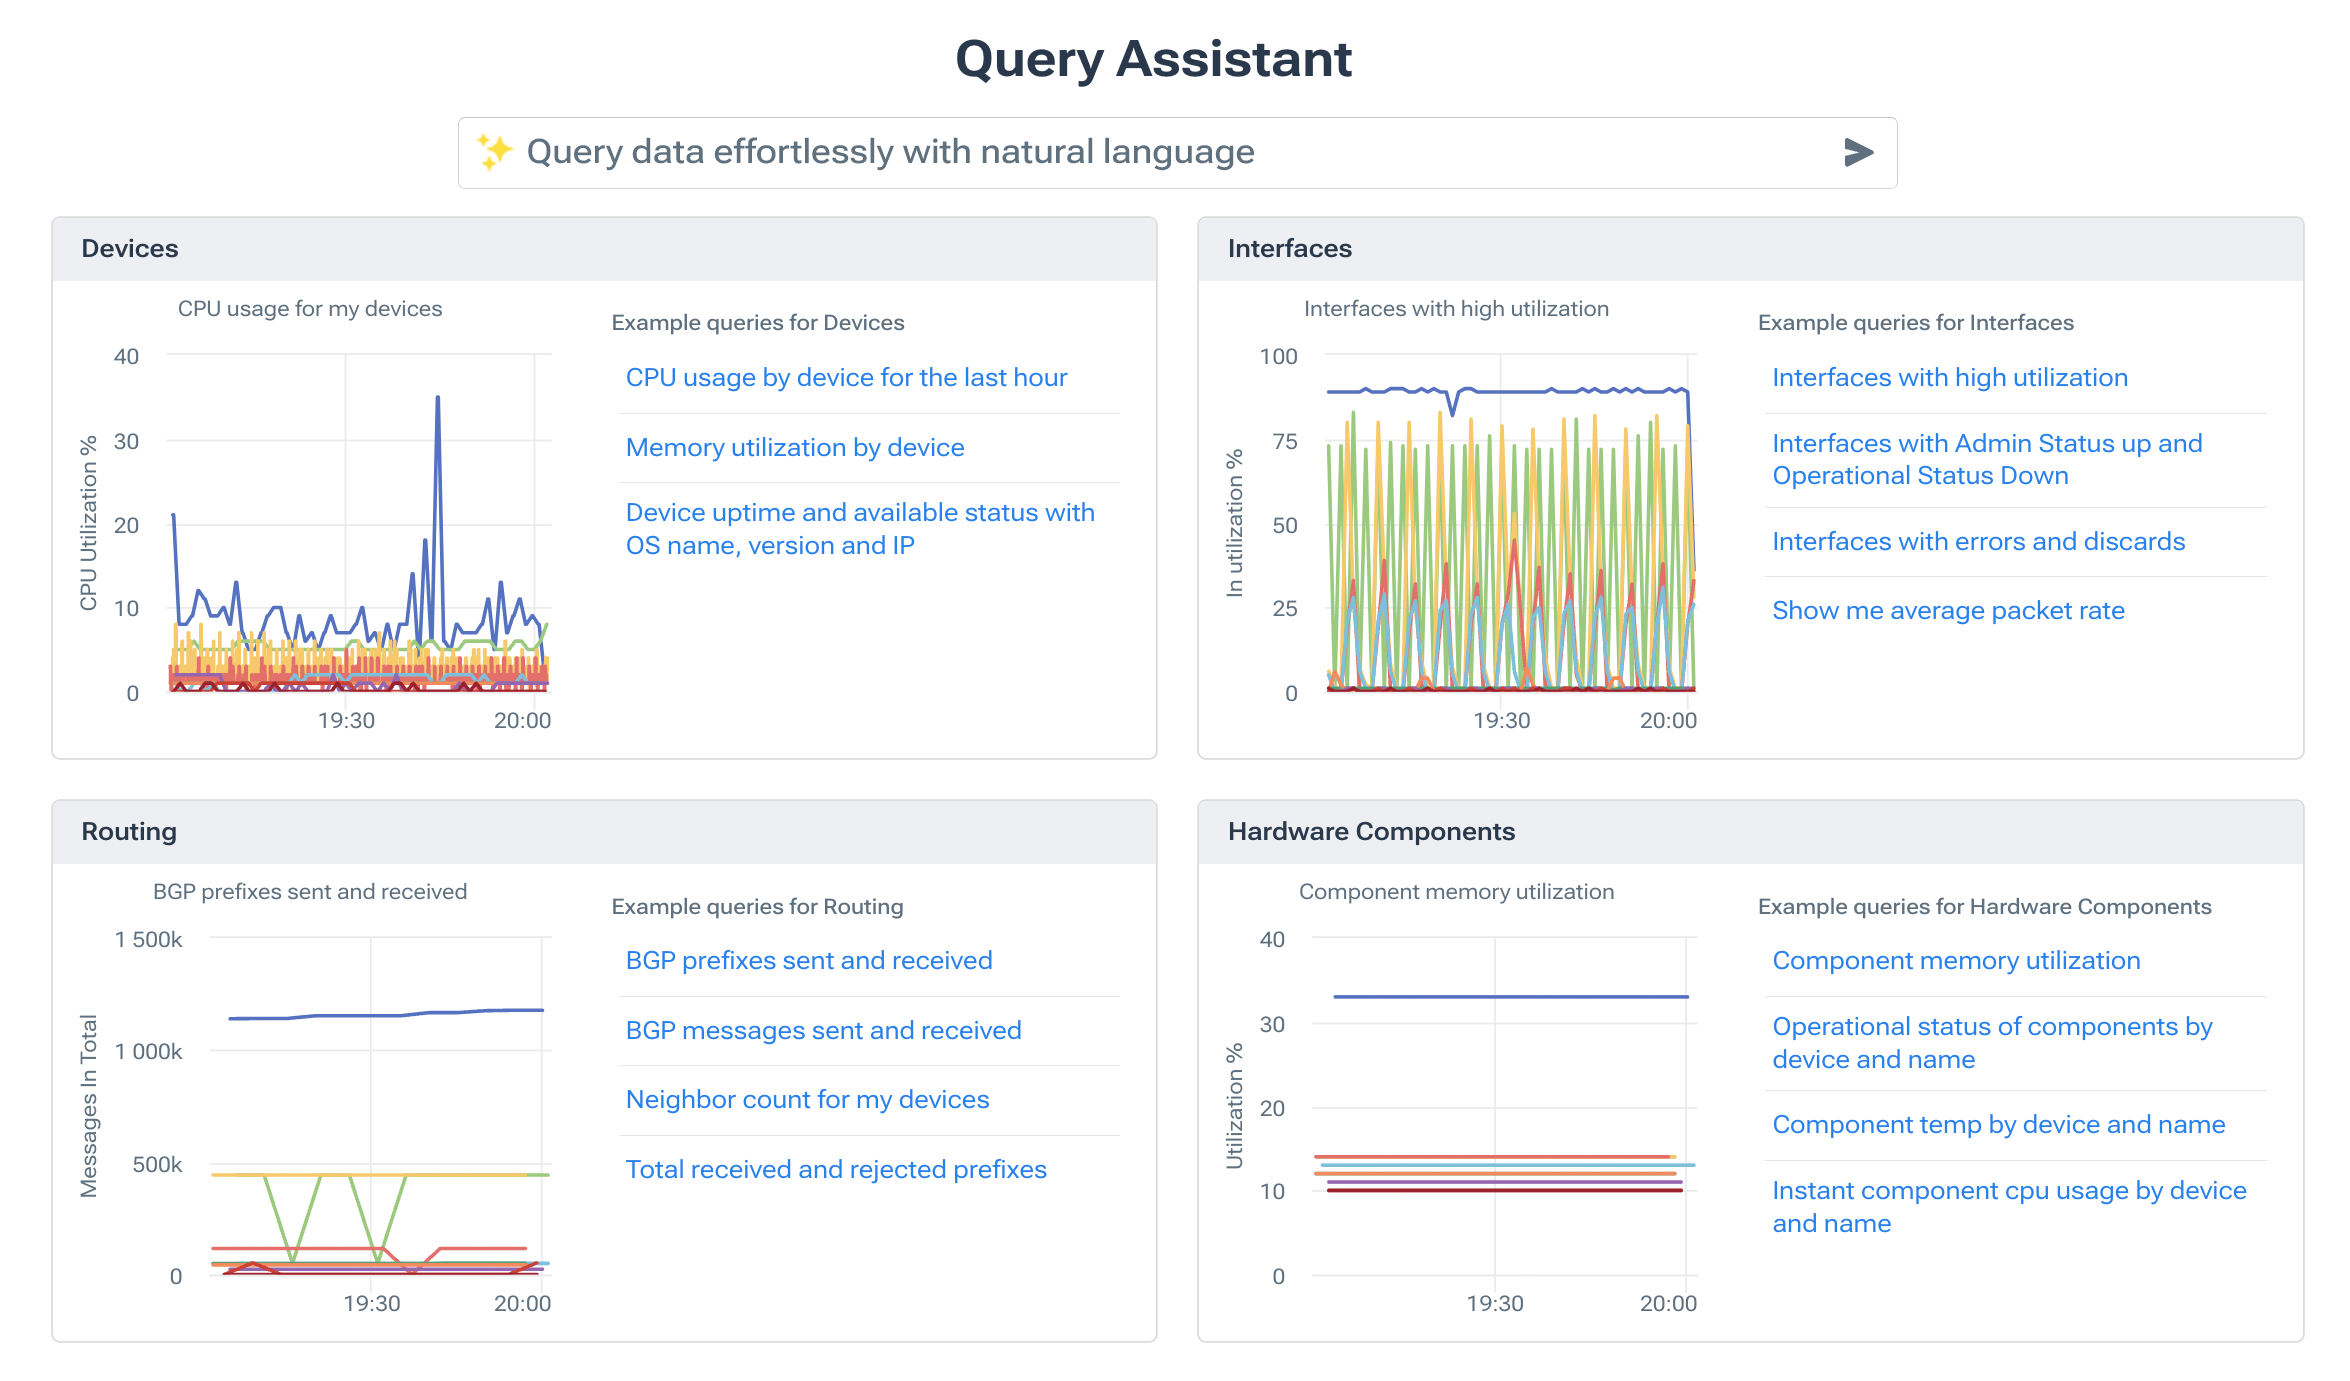
Task: Click the send arrow icon in query bar
Action: [1857, 152]
